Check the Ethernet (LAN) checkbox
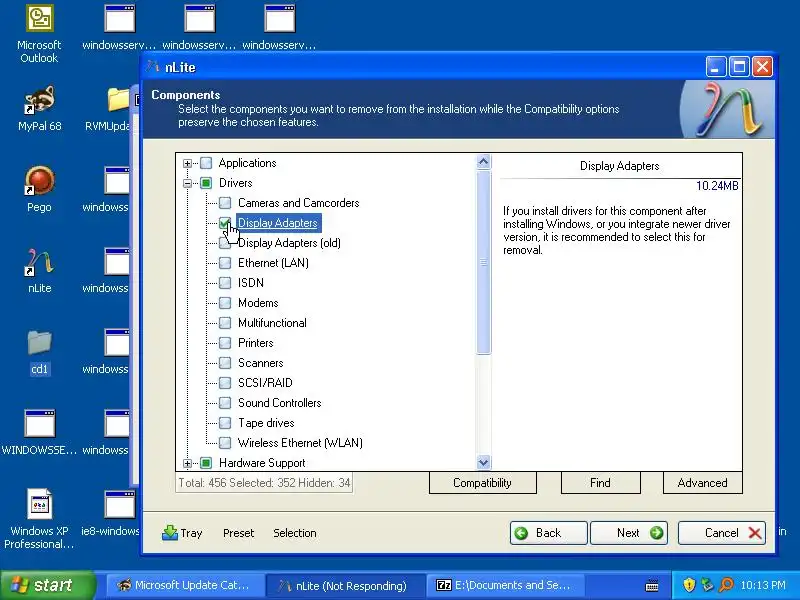The image size is (800, 600). coord(225,263)
